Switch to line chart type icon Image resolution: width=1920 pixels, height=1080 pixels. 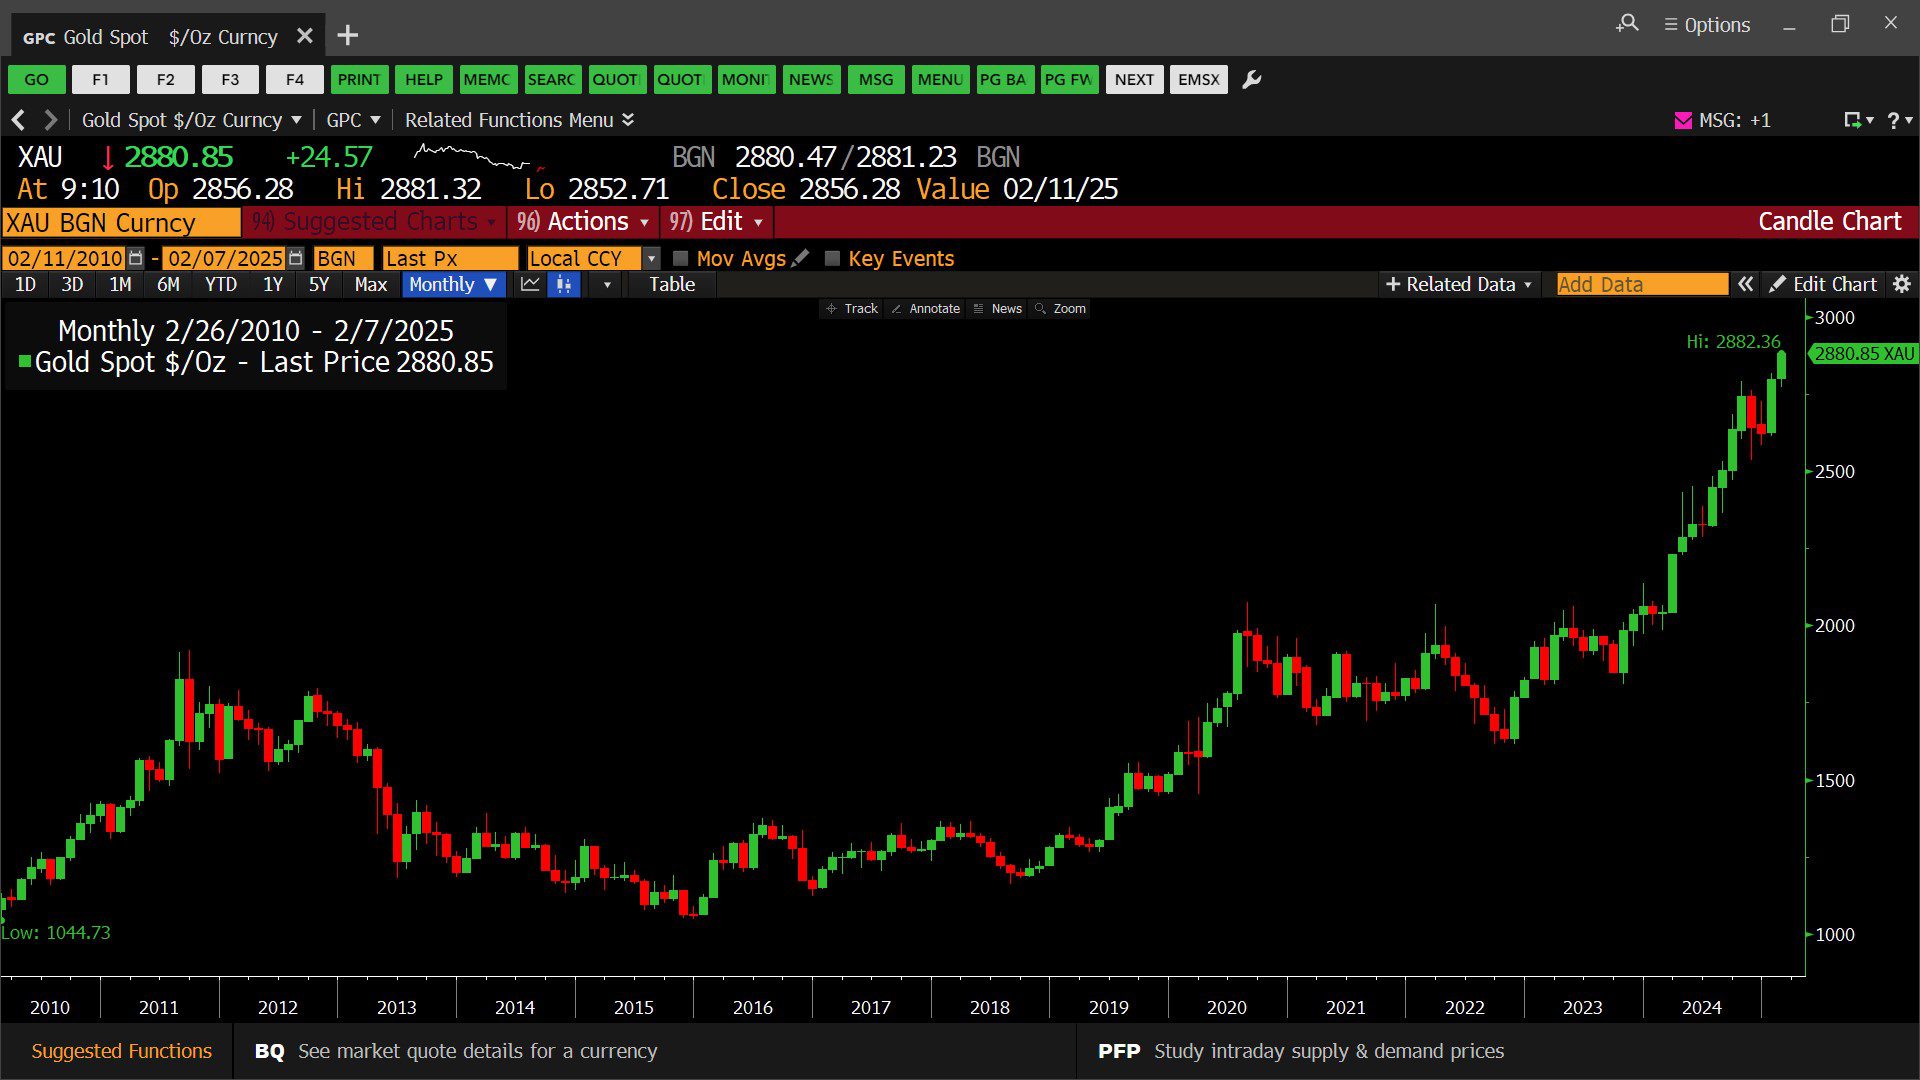(x=530, y=285)
